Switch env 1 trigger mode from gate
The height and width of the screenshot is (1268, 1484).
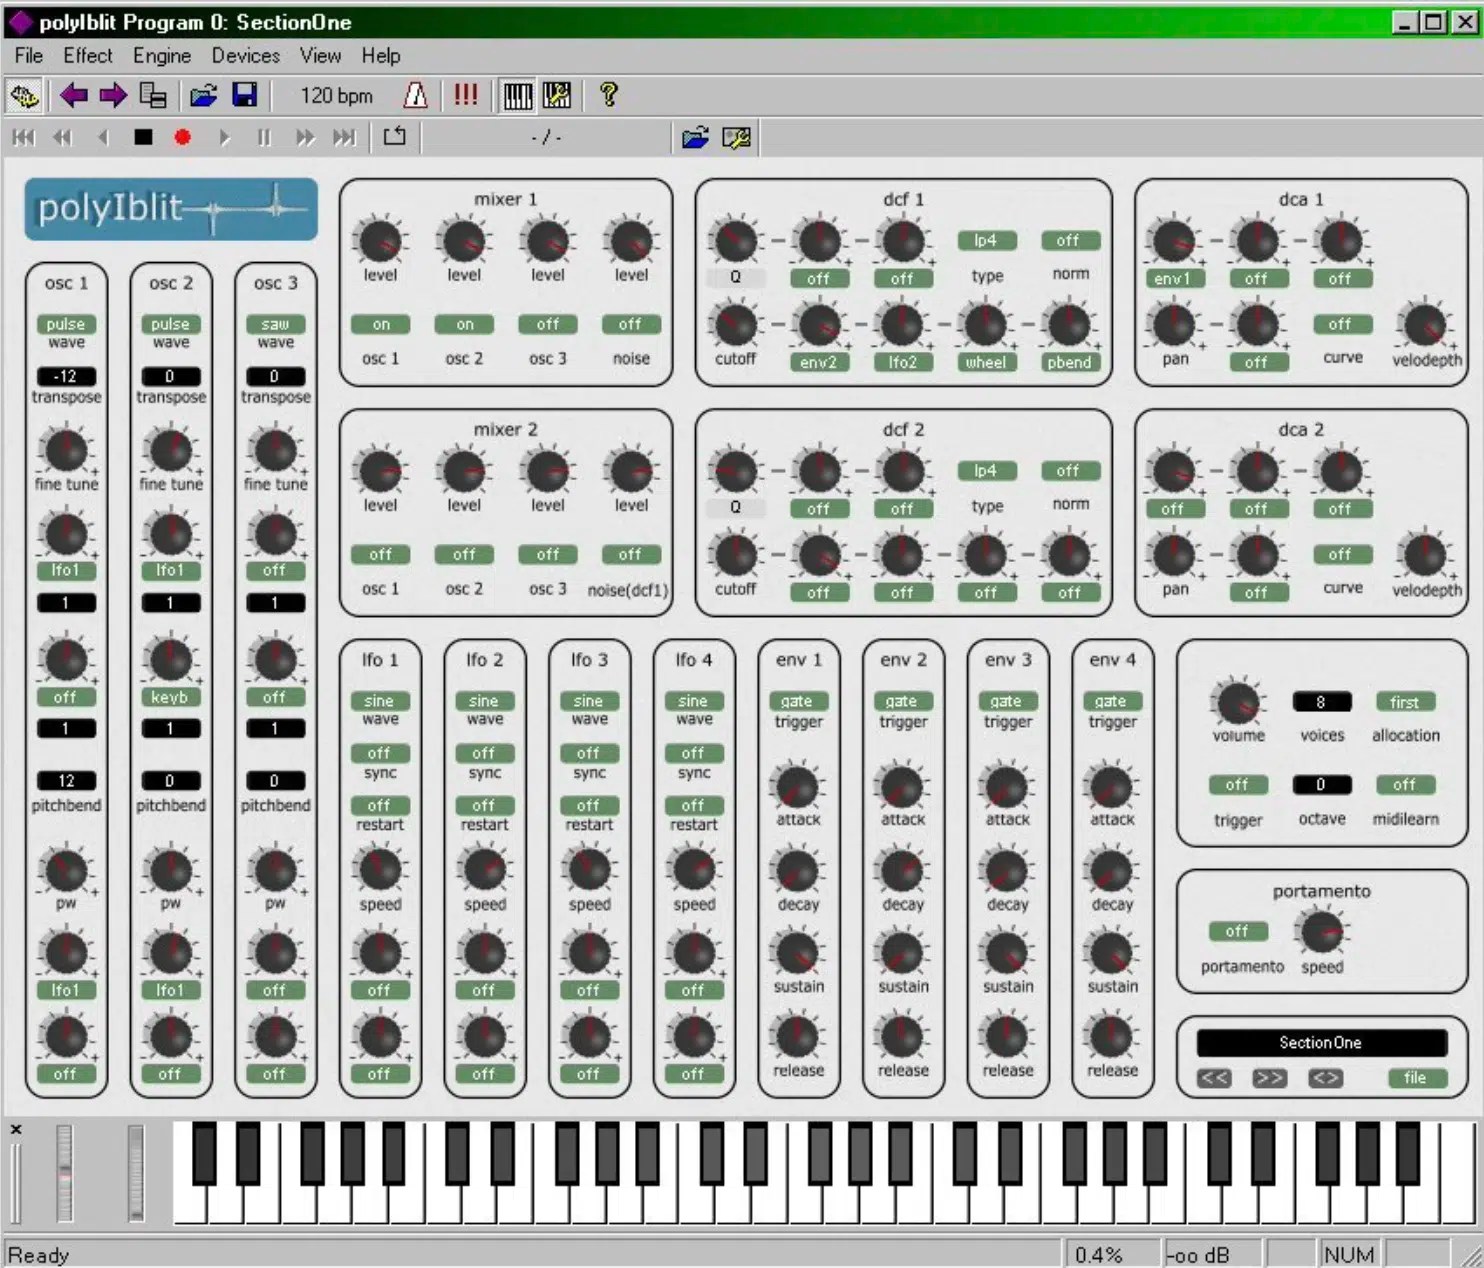797,700
